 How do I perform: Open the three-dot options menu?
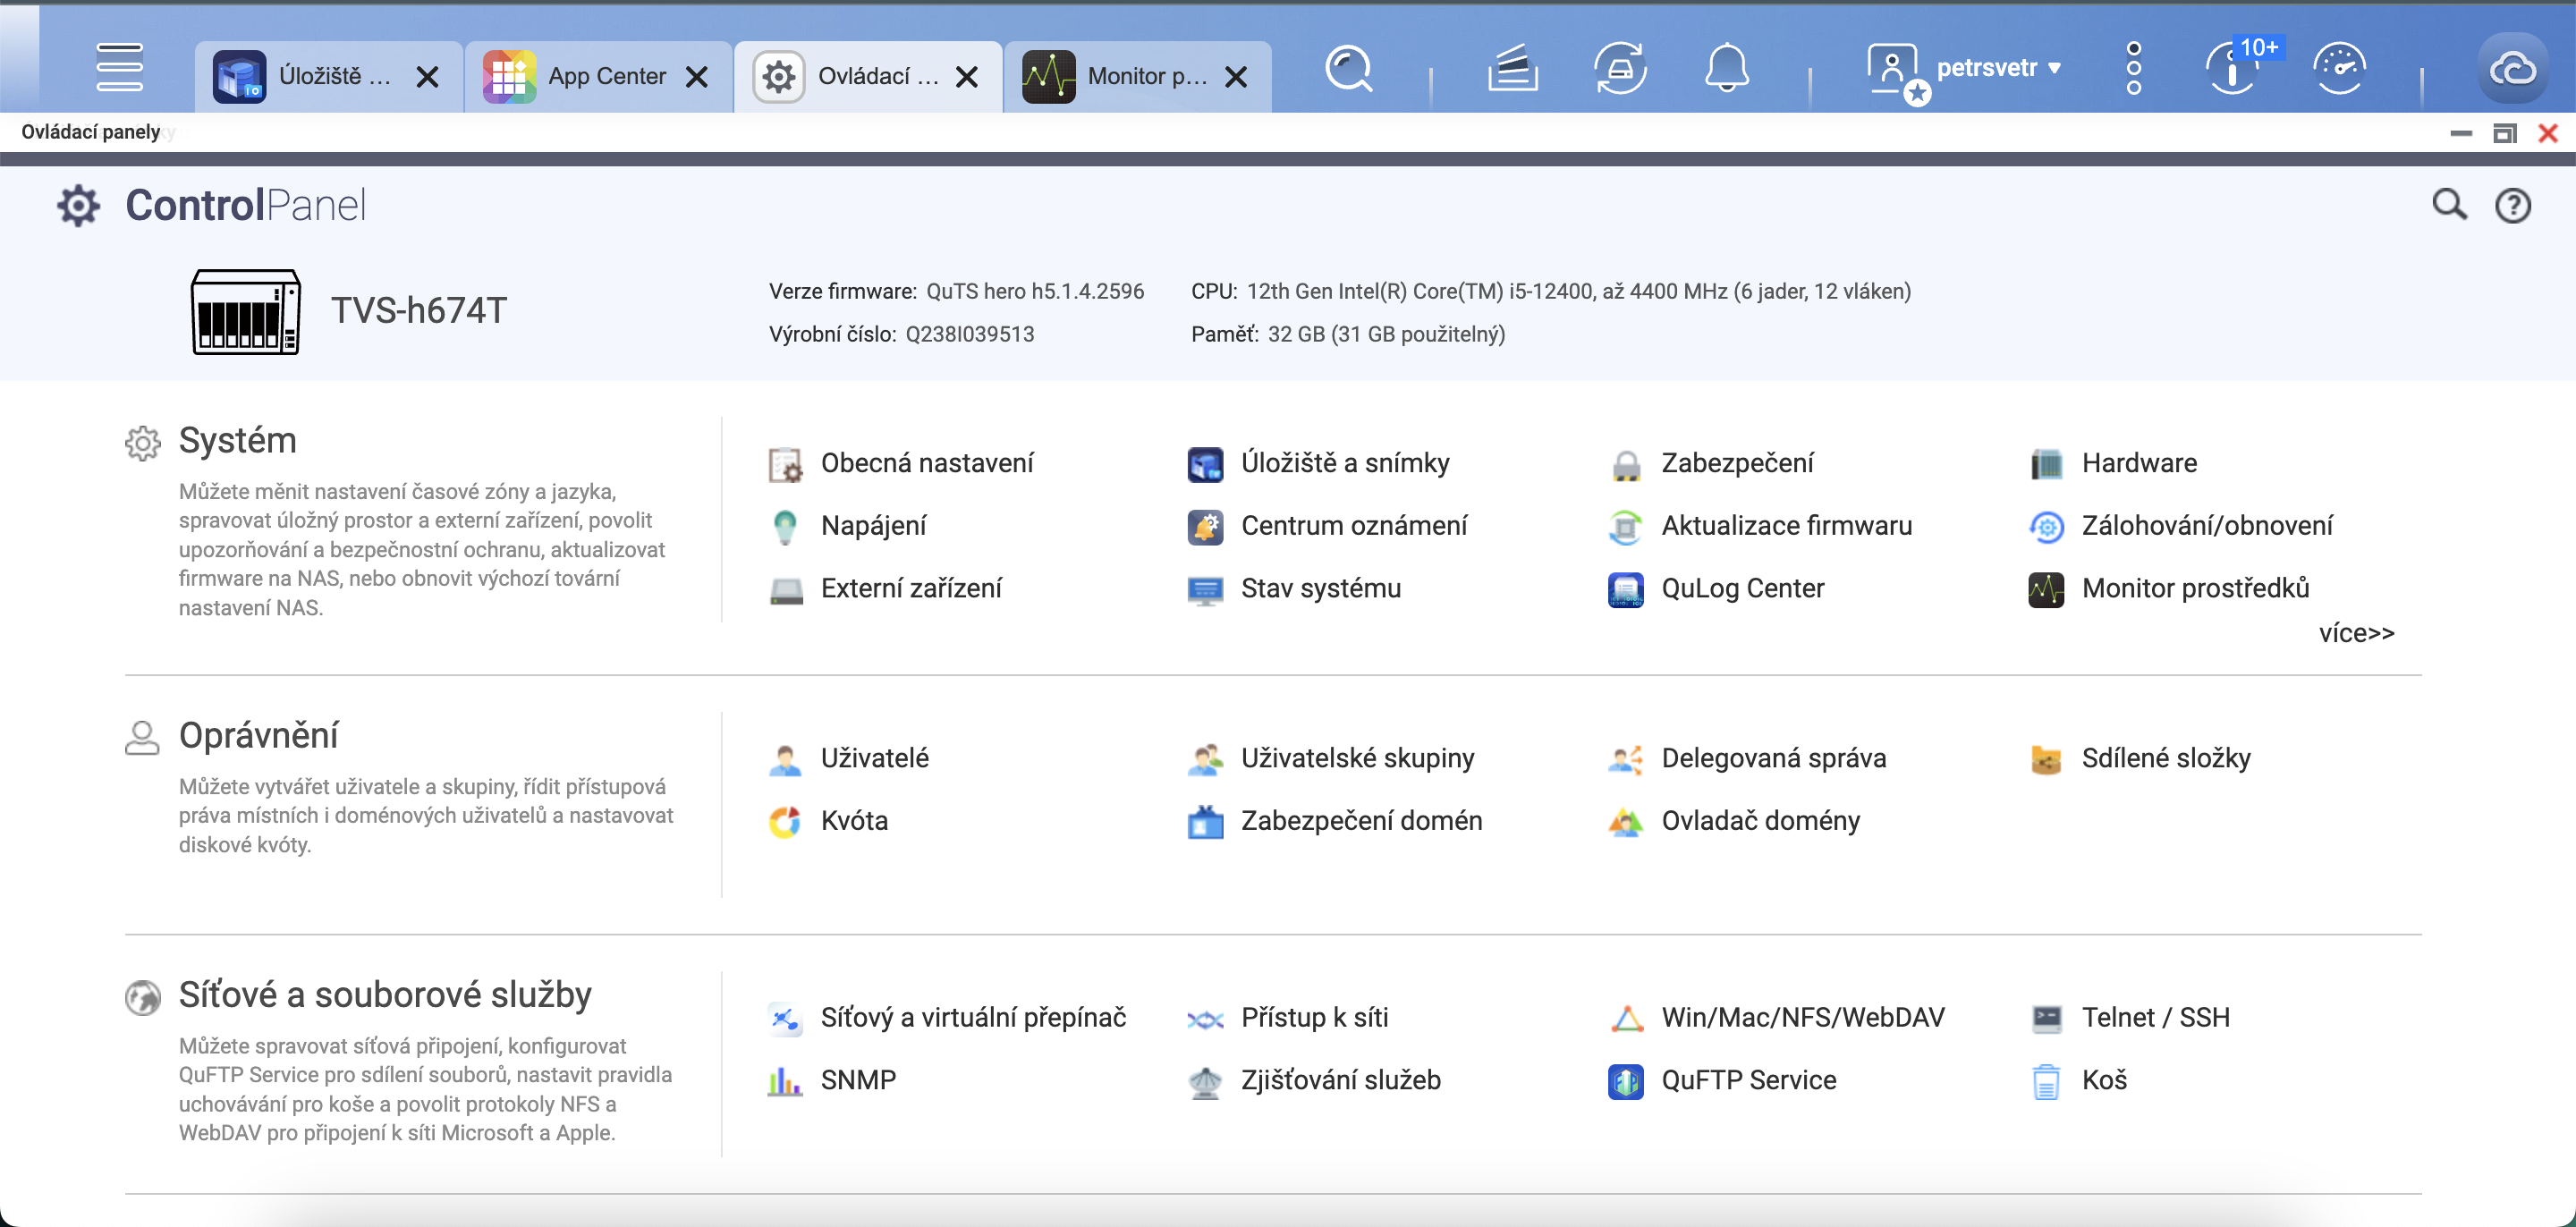(2134, 68)
